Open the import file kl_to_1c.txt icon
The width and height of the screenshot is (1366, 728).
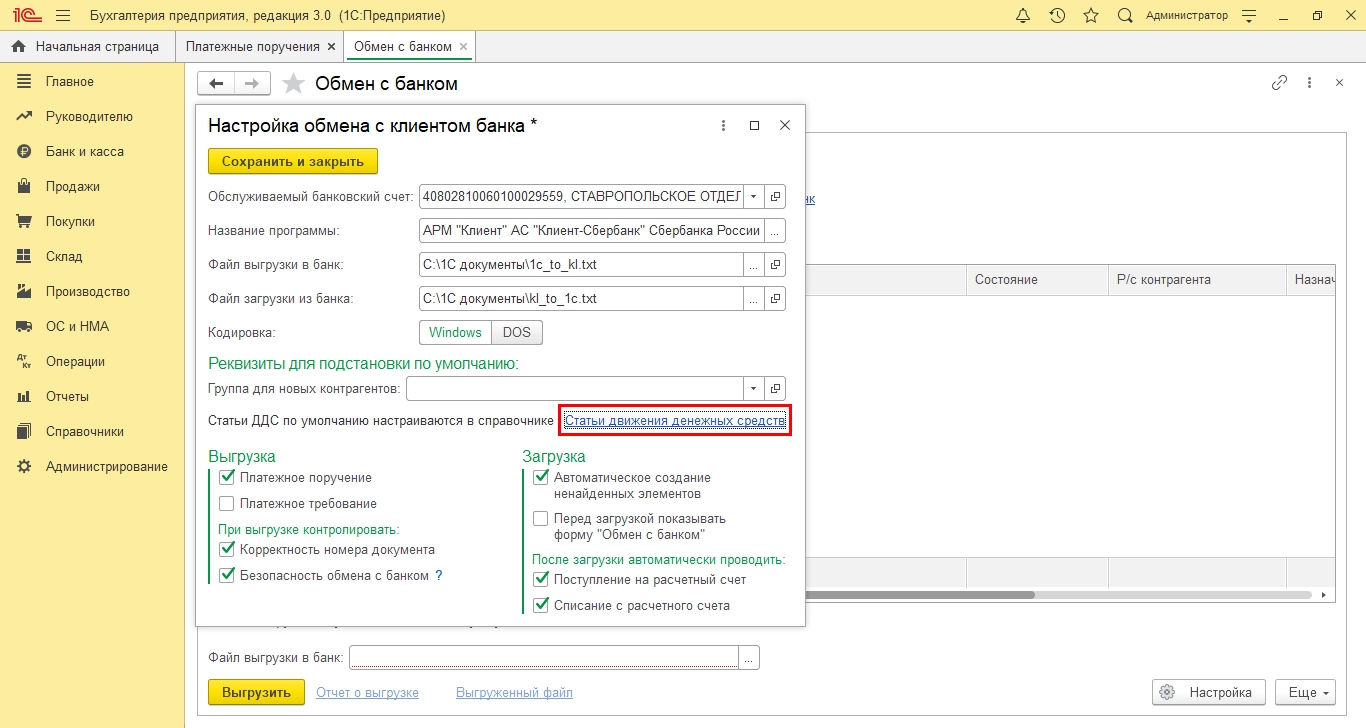pos(776,298)
